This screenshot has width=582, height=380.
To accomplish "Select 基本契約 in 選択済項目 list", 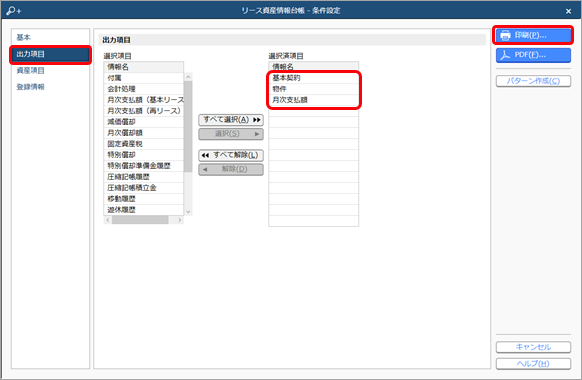I will click(x=314, y=78).
